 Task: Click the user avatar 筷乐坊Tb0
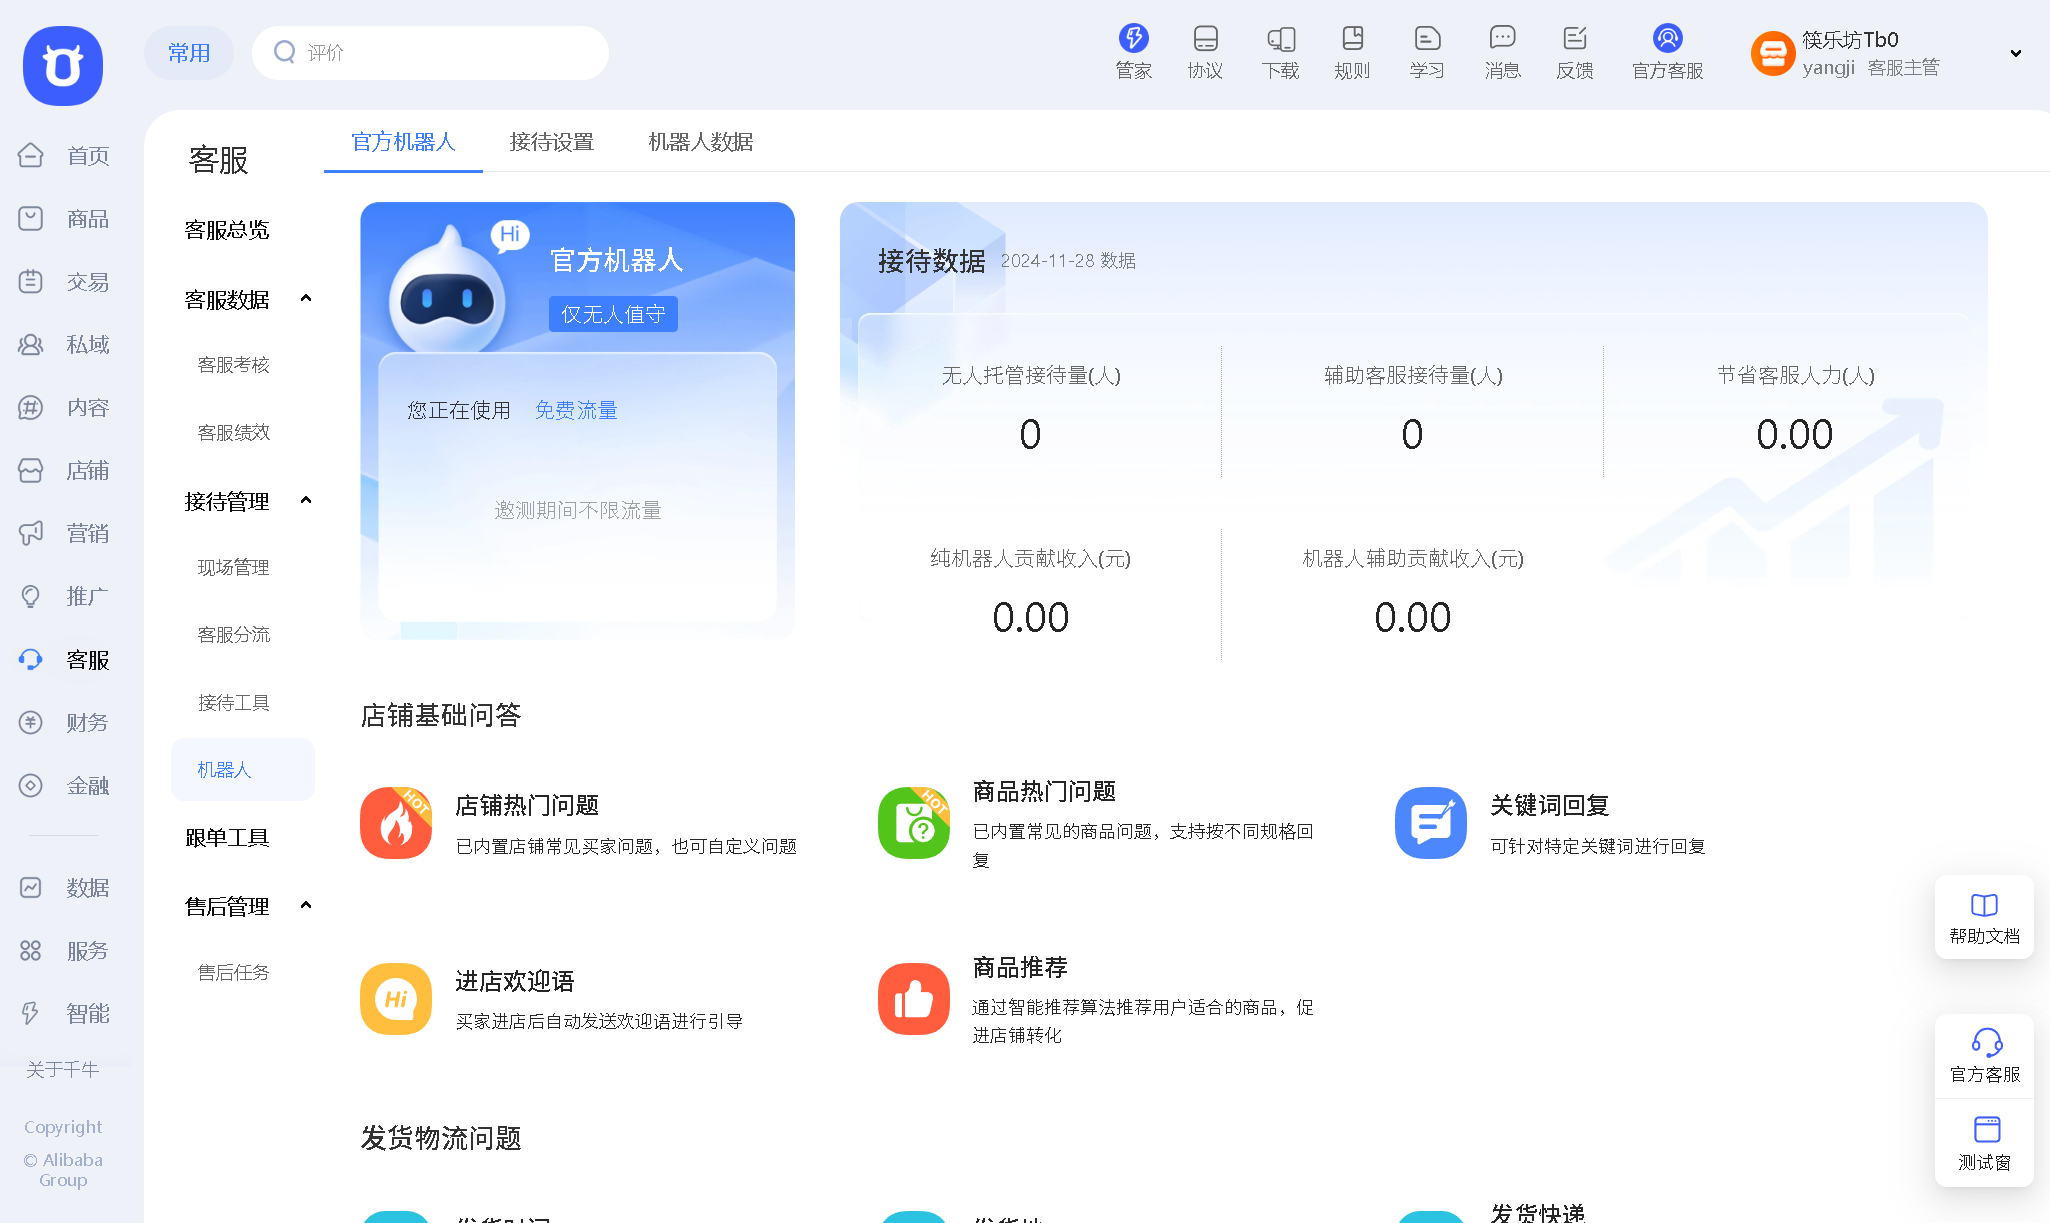[x=1773, y=53]
